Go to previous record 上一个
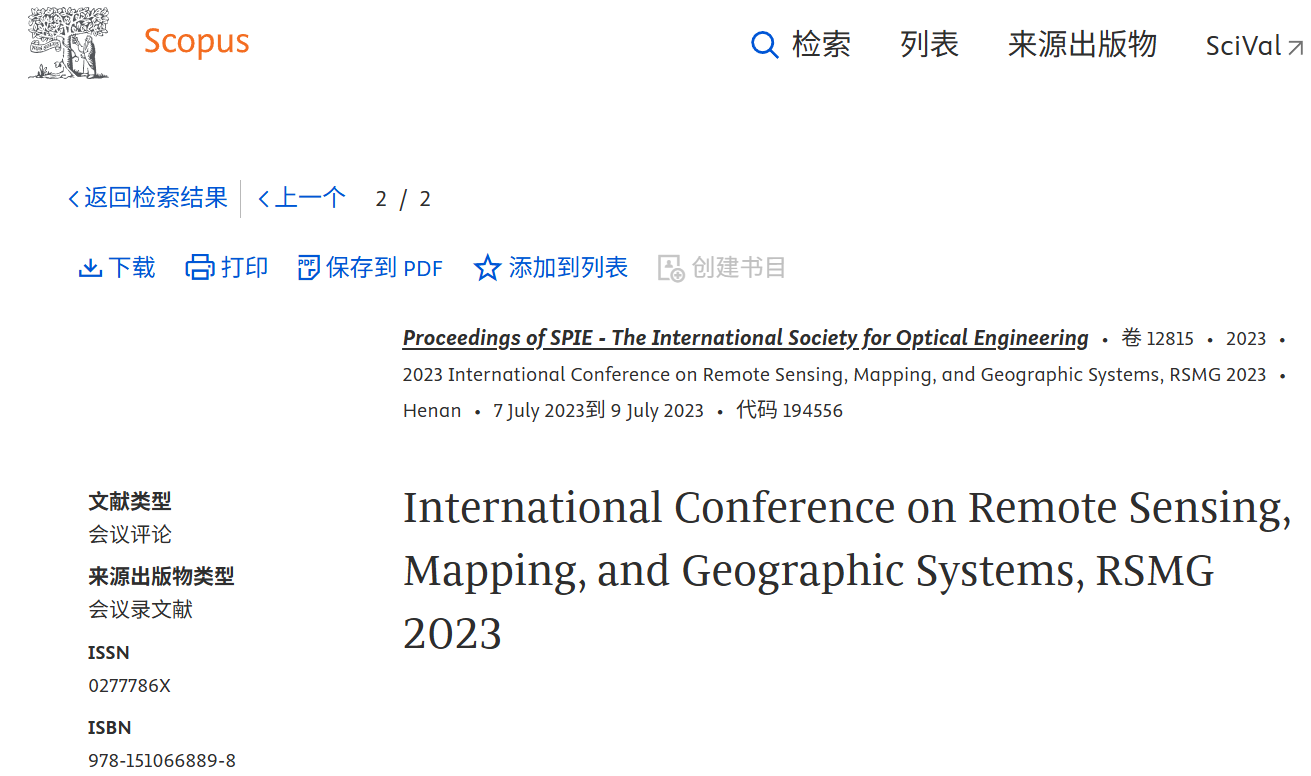 (x=302, y=198)
